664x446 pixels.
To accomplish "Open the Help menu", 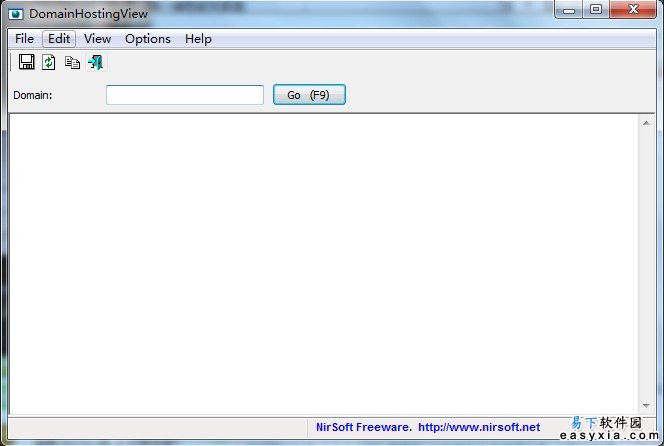I will (198, 39).
